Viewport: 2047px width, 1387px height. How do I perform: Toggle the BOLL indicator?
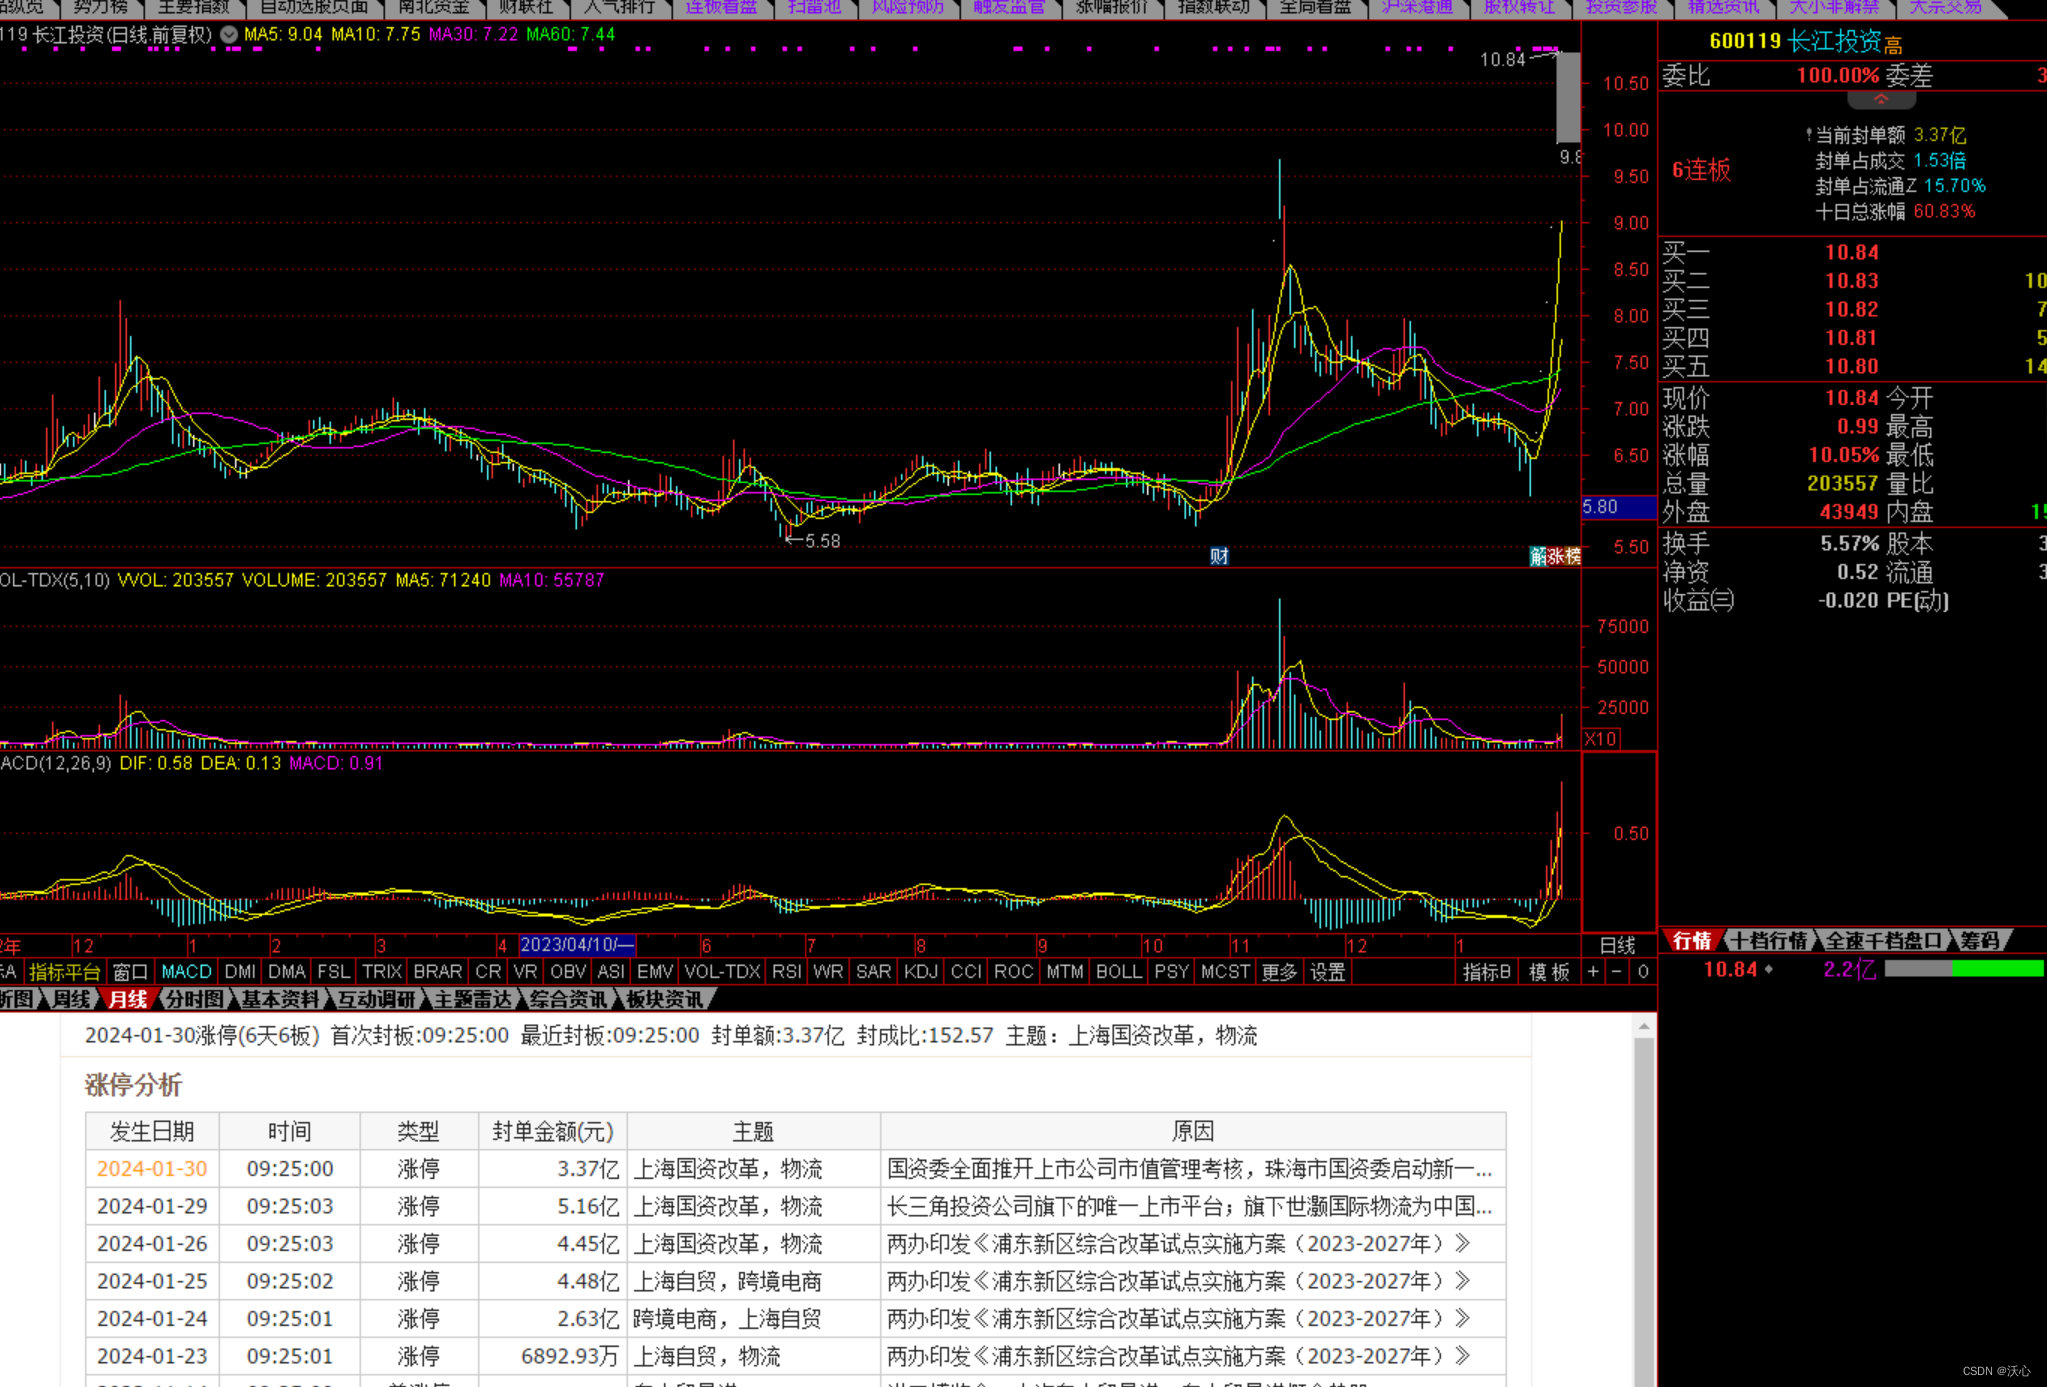[x=1118, y=972]
